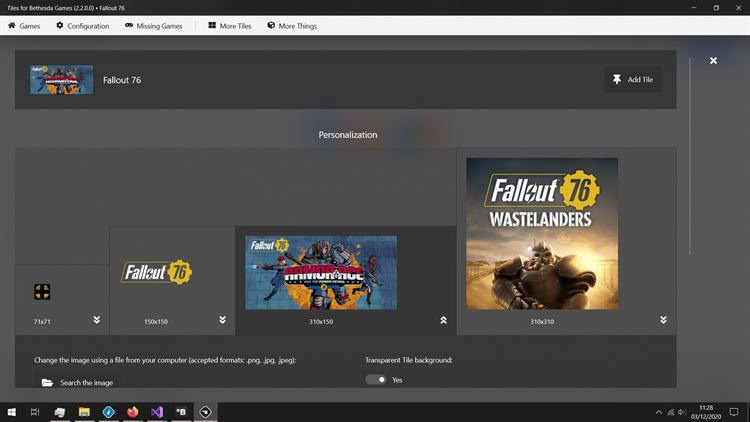
Task: Close the Fallout 76 panel with X
Action: click(x=713, y=60)
